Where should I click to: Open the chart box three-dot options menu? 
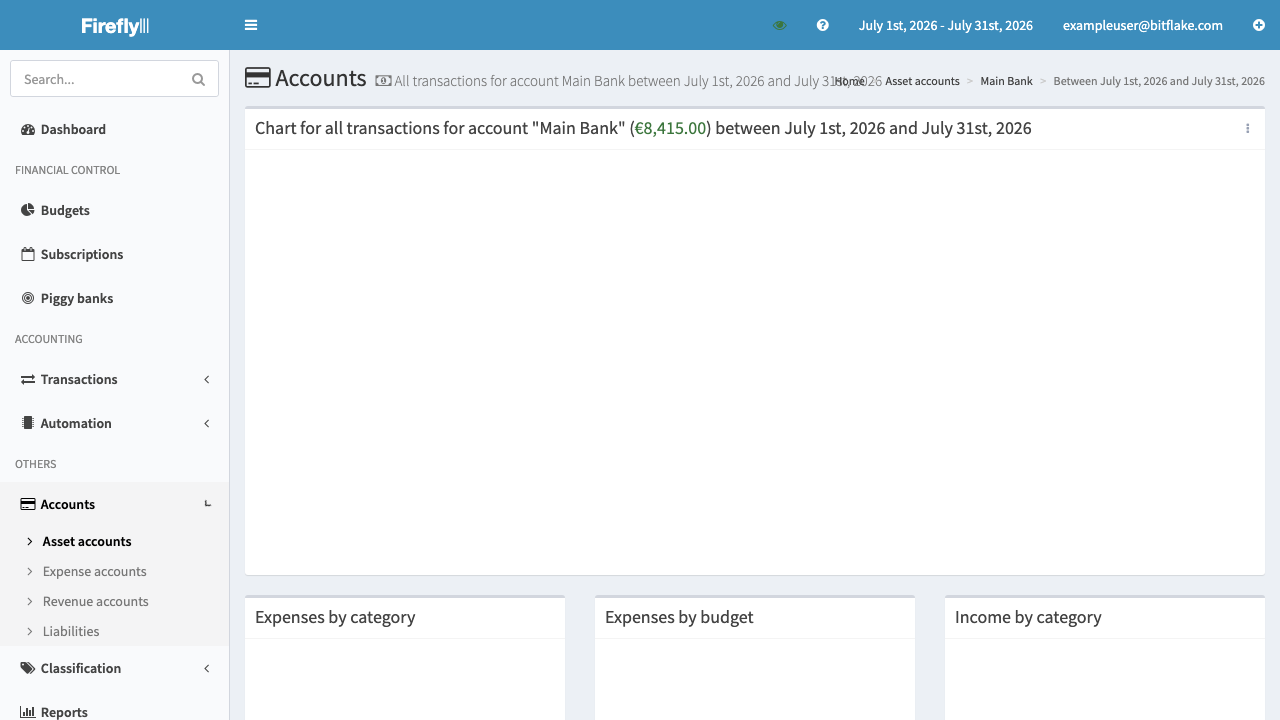(x=1247, y=128)
